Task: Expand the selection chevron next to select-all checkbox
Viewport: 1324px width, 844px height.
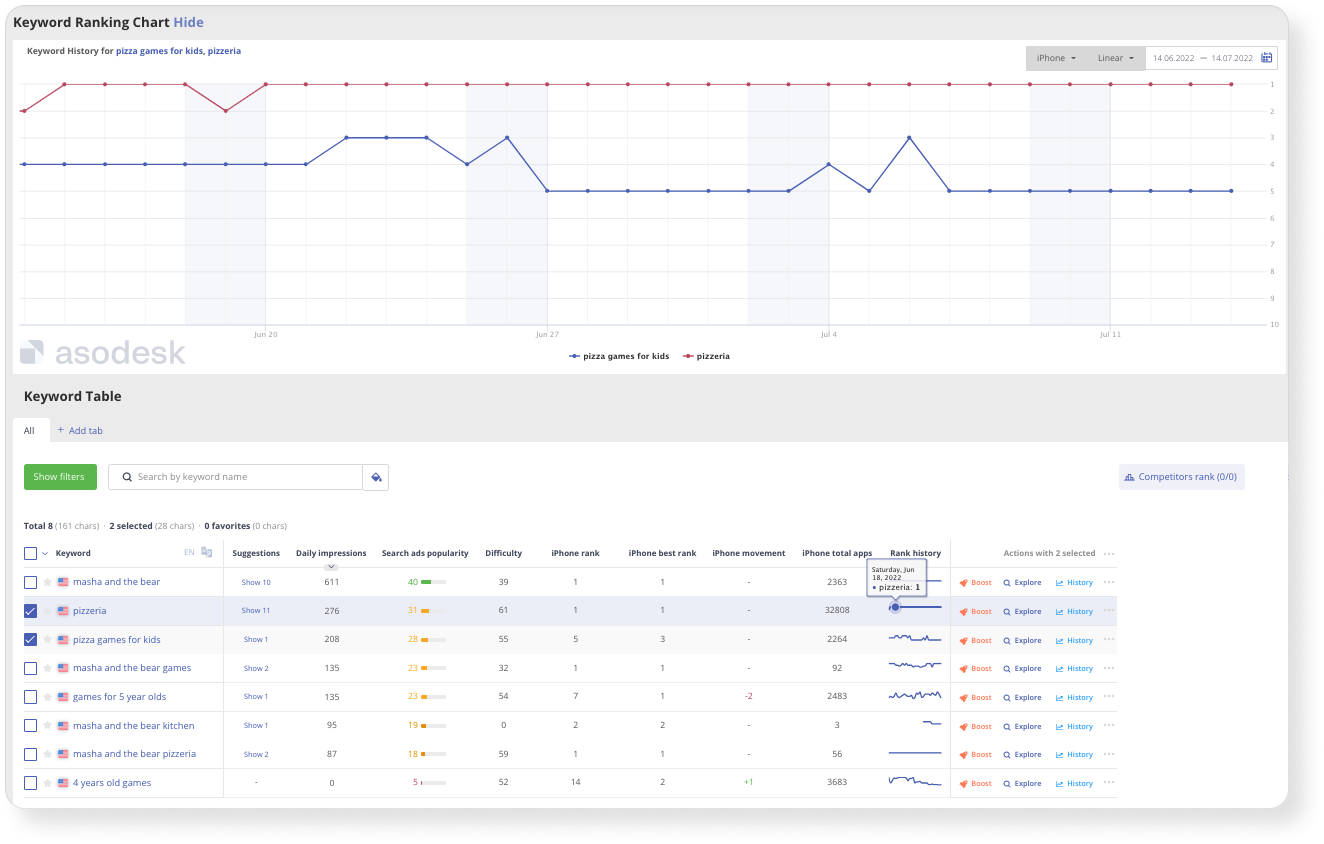Action: 43,552
